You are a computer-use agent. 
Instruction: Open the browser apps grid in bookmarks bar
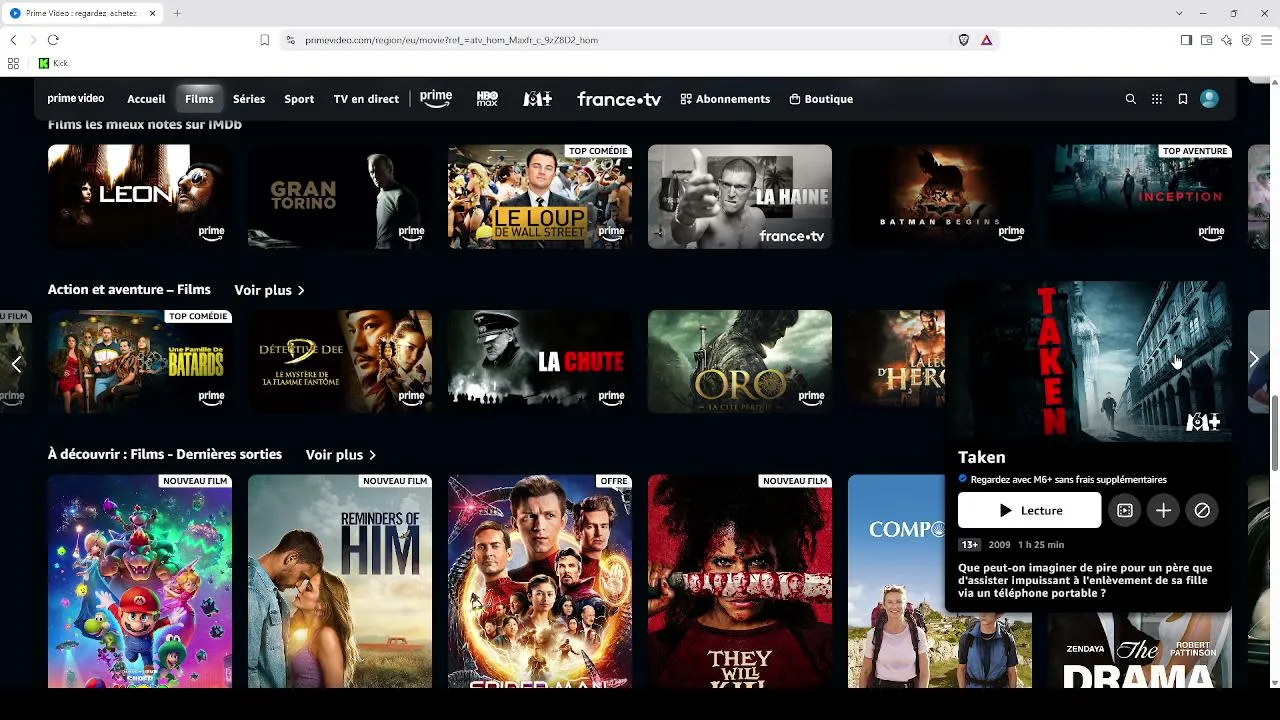click(x=13, y=63)
